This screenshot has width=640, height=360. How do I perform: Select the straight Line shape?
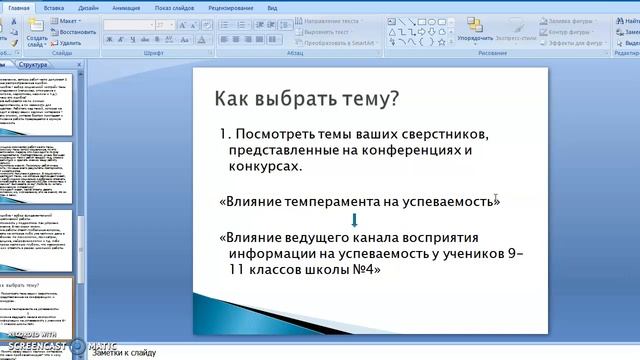(402, 22)
